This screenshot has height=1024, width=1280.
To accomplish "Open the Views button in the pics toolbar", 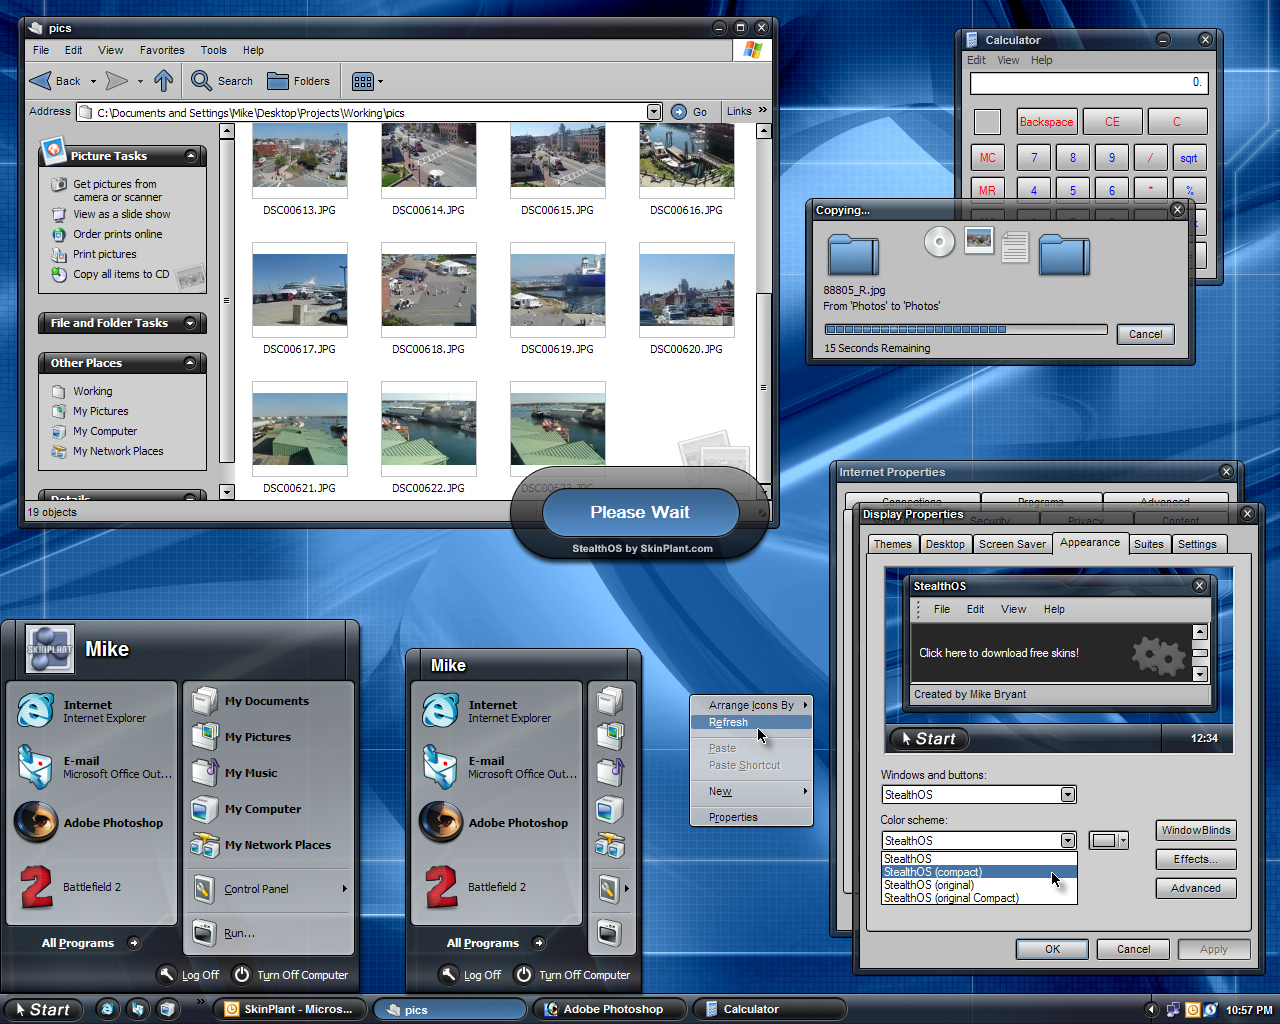I will (x=367, y=82).
